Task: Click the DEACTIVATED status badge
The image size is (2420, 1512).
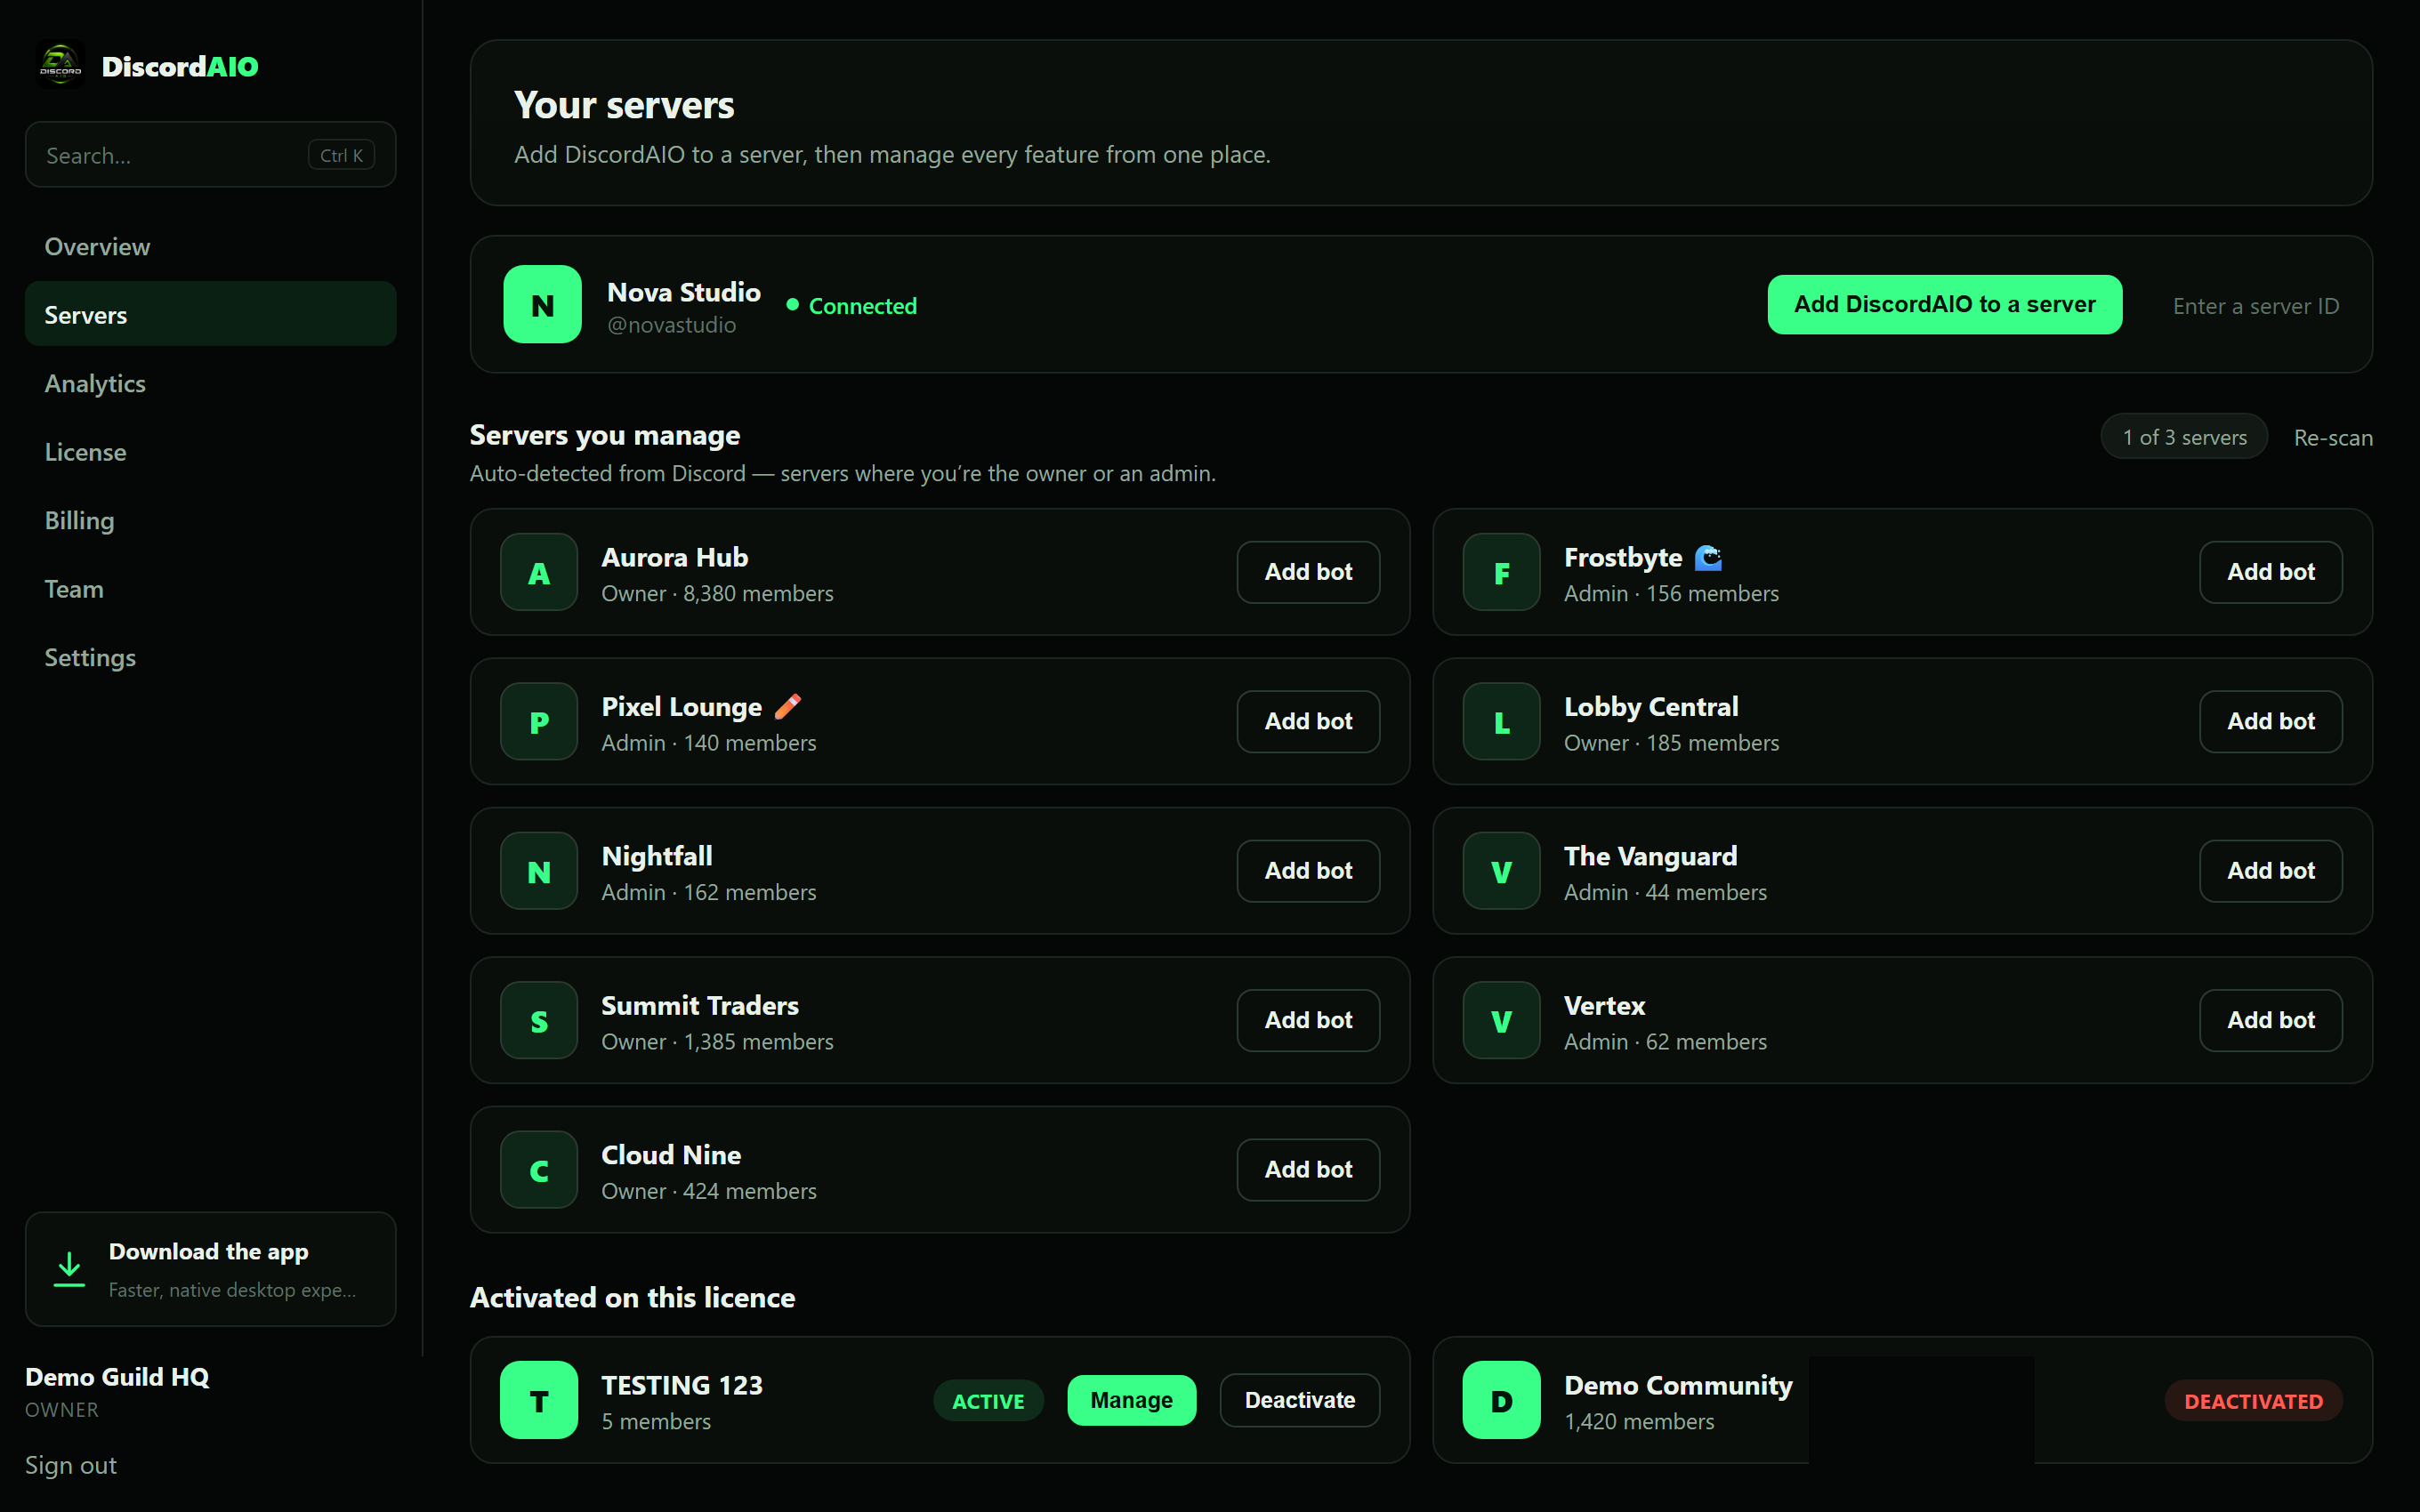Action: 2253,1401
